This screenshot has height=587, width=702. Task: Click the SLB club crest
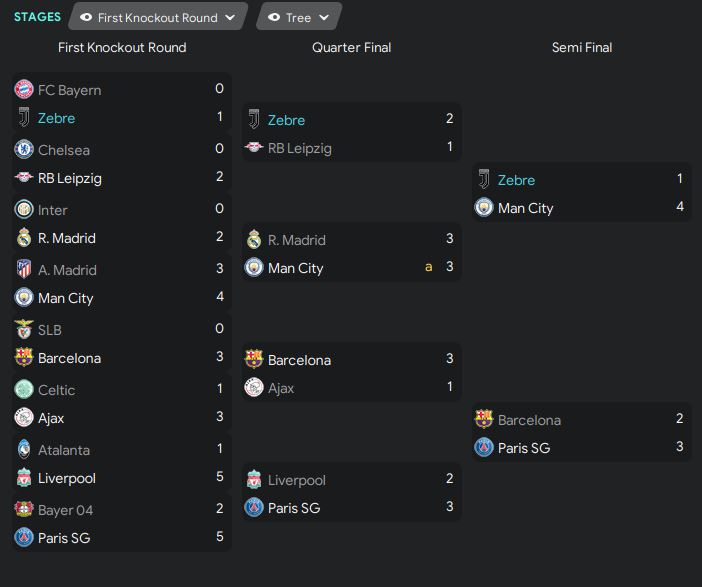(x=24, y=330)
